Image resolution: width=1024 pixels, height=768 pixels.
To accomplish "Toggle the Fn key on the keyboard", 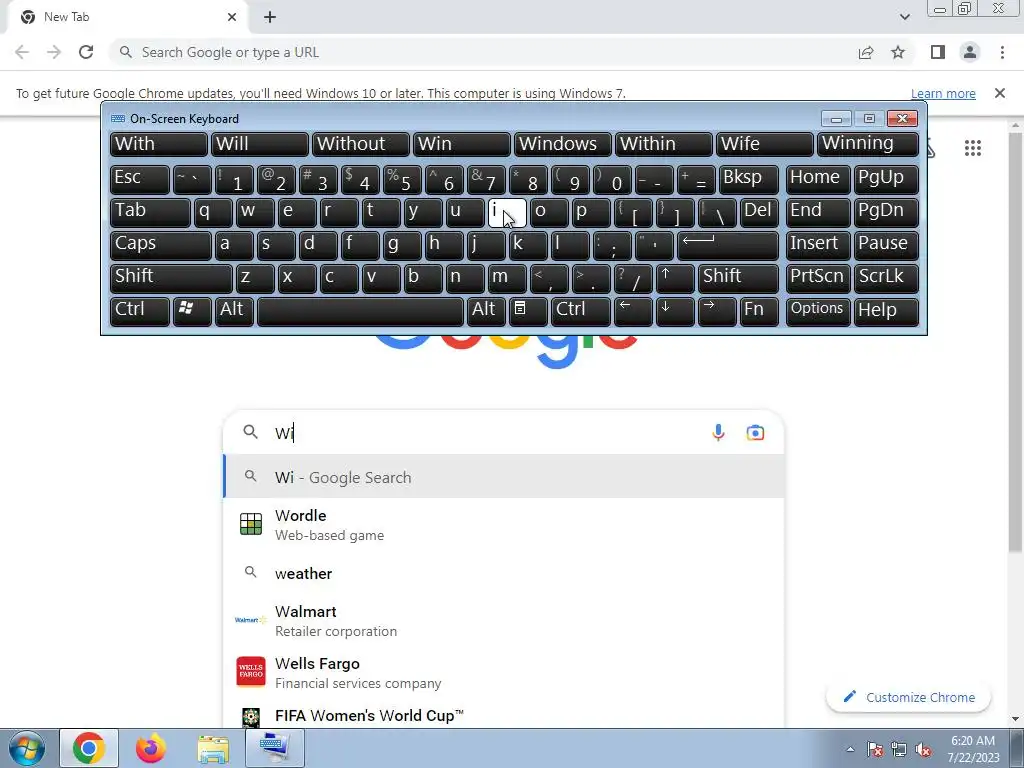I will coord(759,311).
